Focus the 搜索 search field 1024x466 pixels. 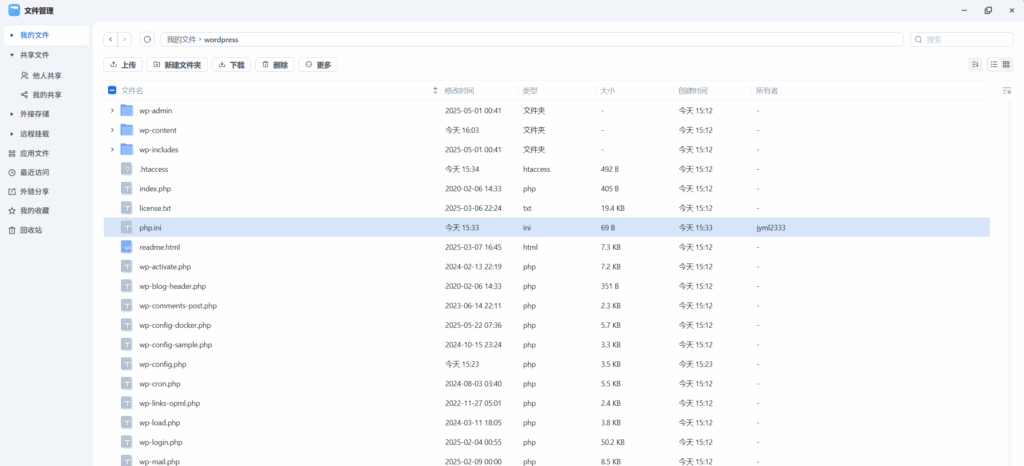(965, 39)
